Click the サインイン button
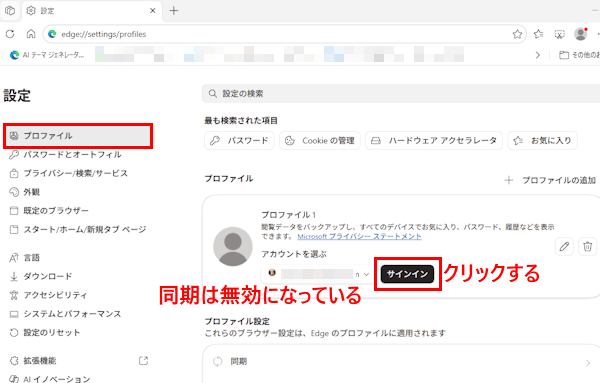 click(408, 274)
